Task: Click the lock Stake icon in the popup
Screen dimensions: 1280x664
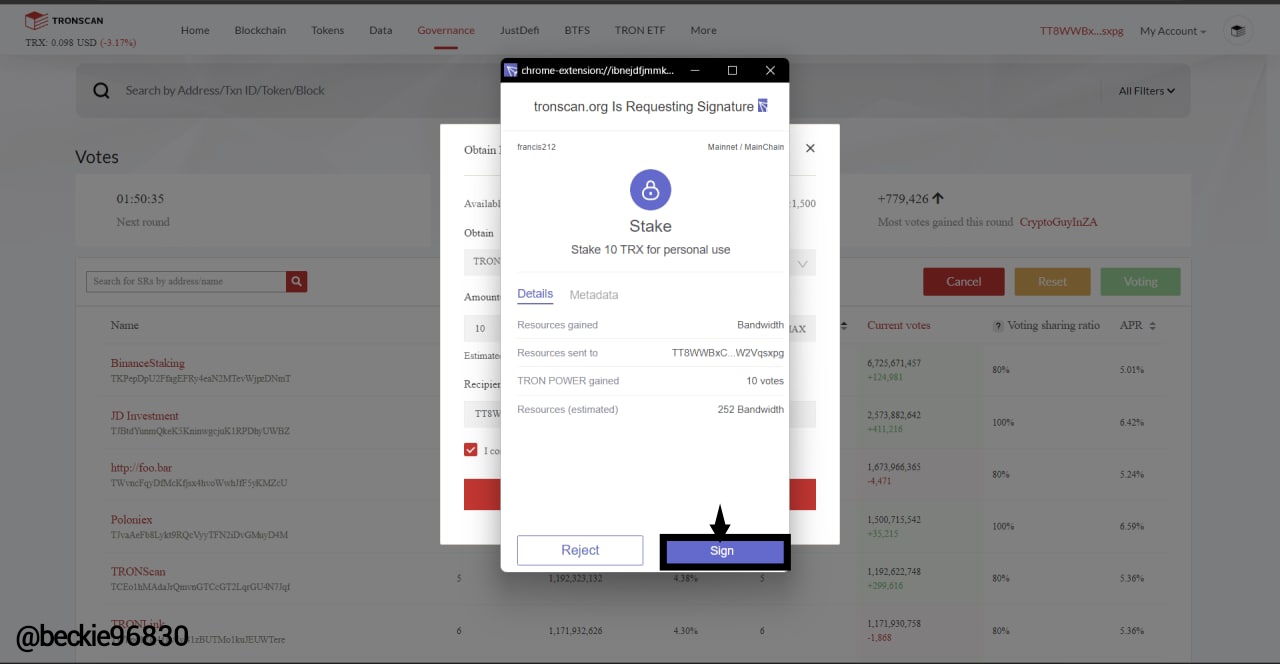Action: (650, 189)
